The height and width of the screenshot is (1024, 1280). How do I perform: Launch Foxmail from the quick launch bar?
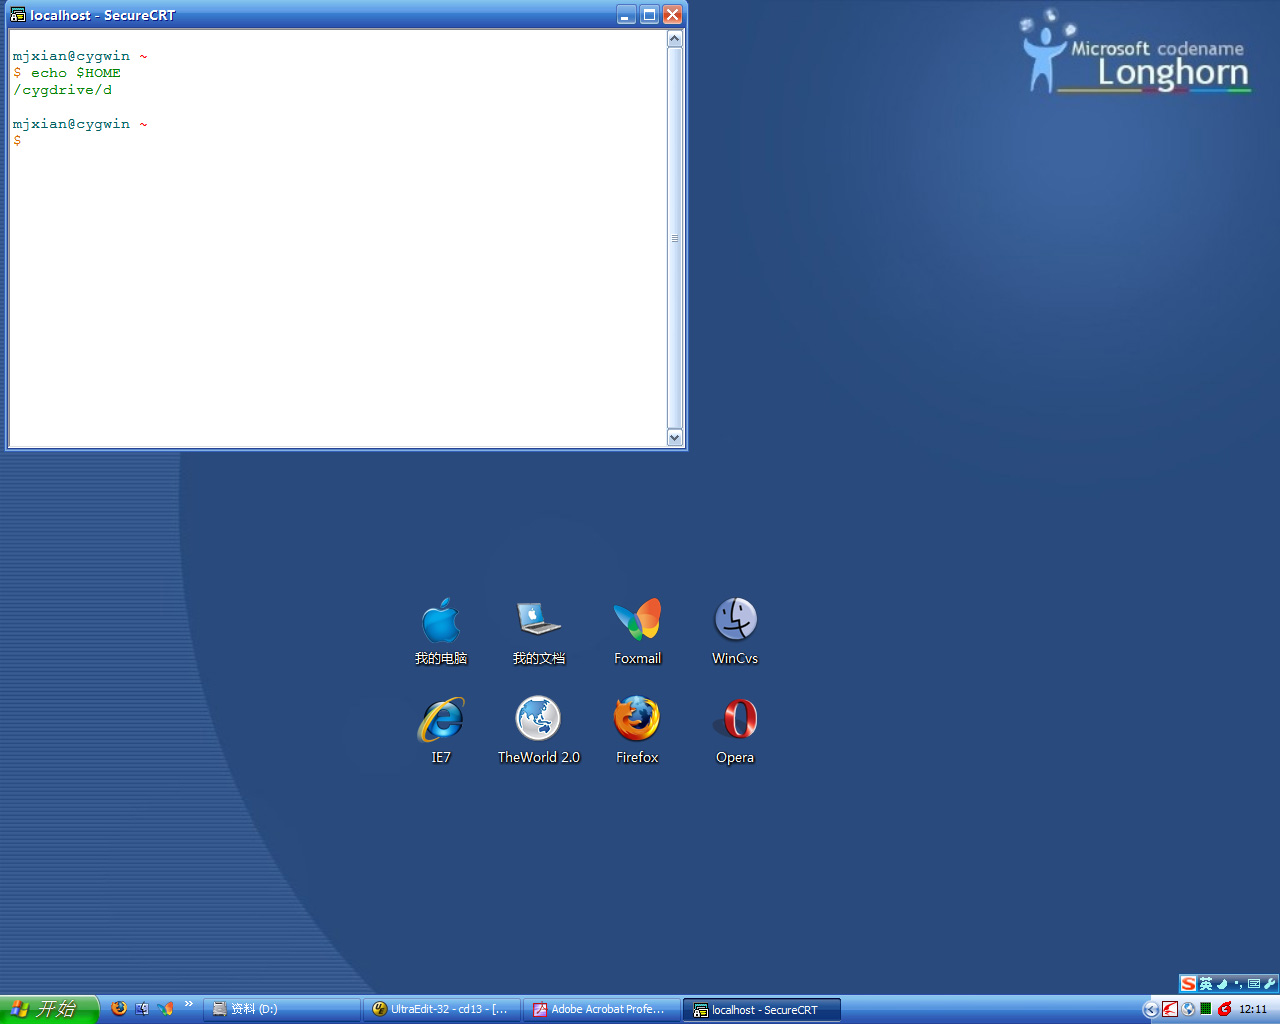click(x=165, y=1009)
